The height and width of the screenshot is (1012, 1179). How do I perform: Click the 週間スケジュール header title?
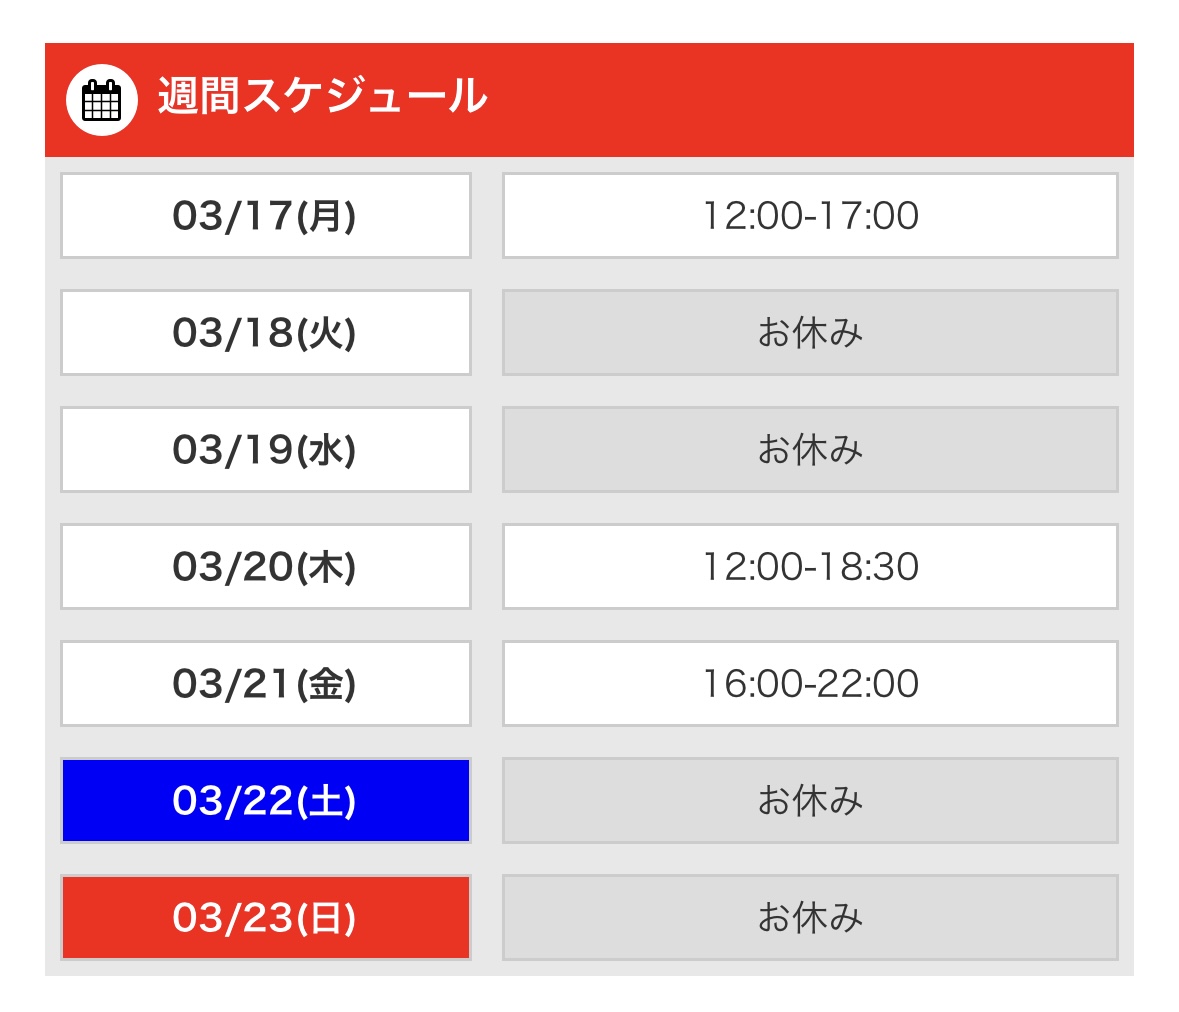pos(323,96)
